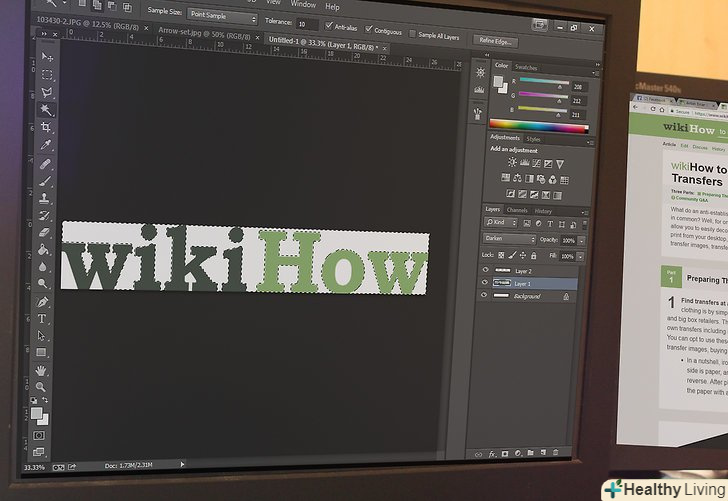The width and height of the screenshot is (728, 501).
Task: Select the Zoom tool in toolbar
Action: coord(41,386)
